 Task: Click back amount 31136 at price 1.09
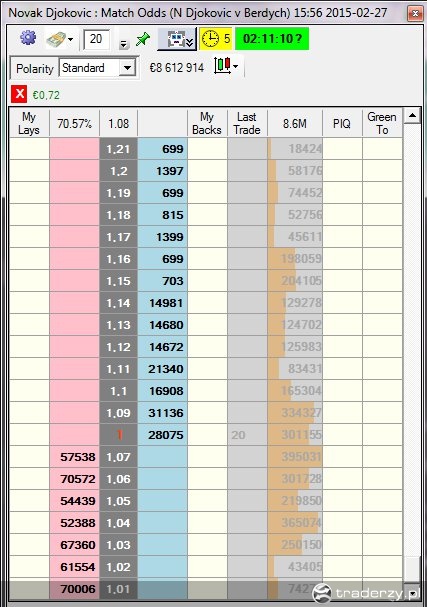pyautogui.click(x=163, y=413)
